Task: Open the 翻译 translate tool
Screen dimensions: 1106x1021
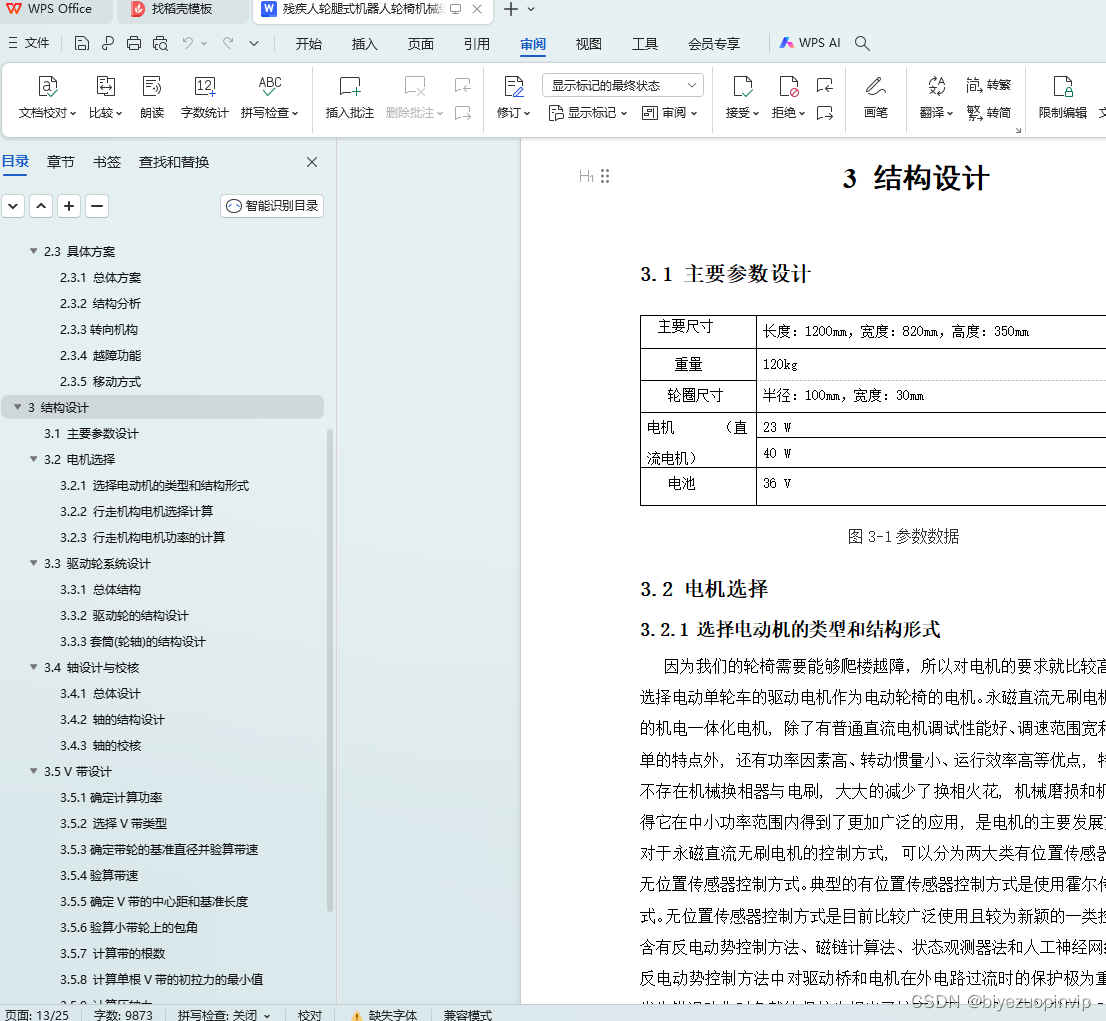Action: coord(936,97)
